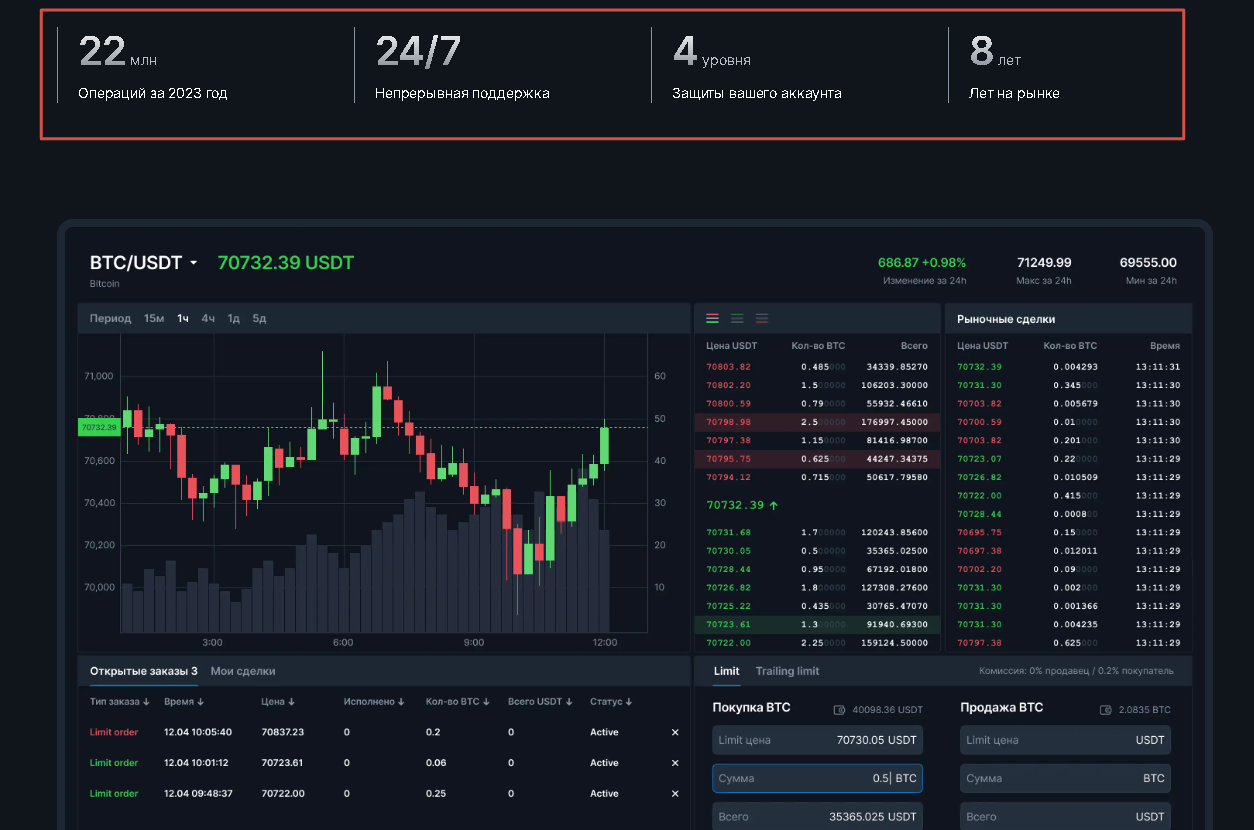Select ask row priced 70802.20
Screen dimensions: 1254x830
click(817, 385)
